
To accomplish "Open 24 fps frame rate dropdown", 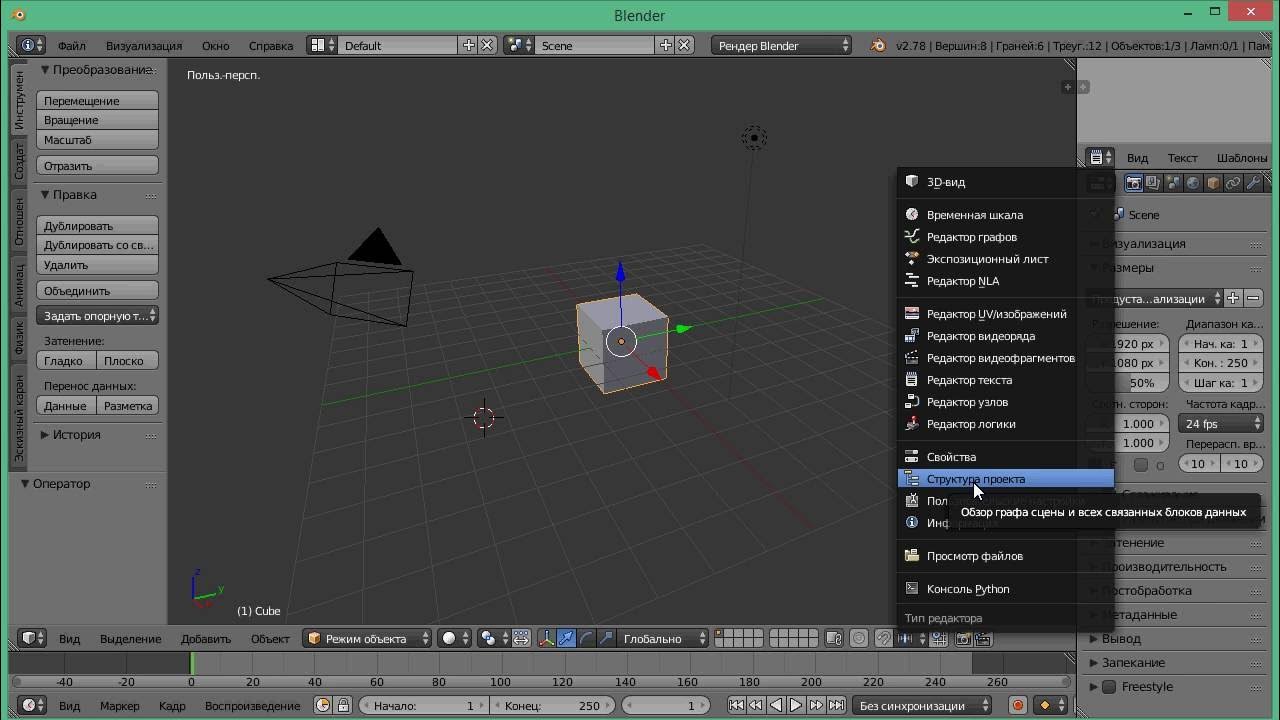I will point(1221,424).
